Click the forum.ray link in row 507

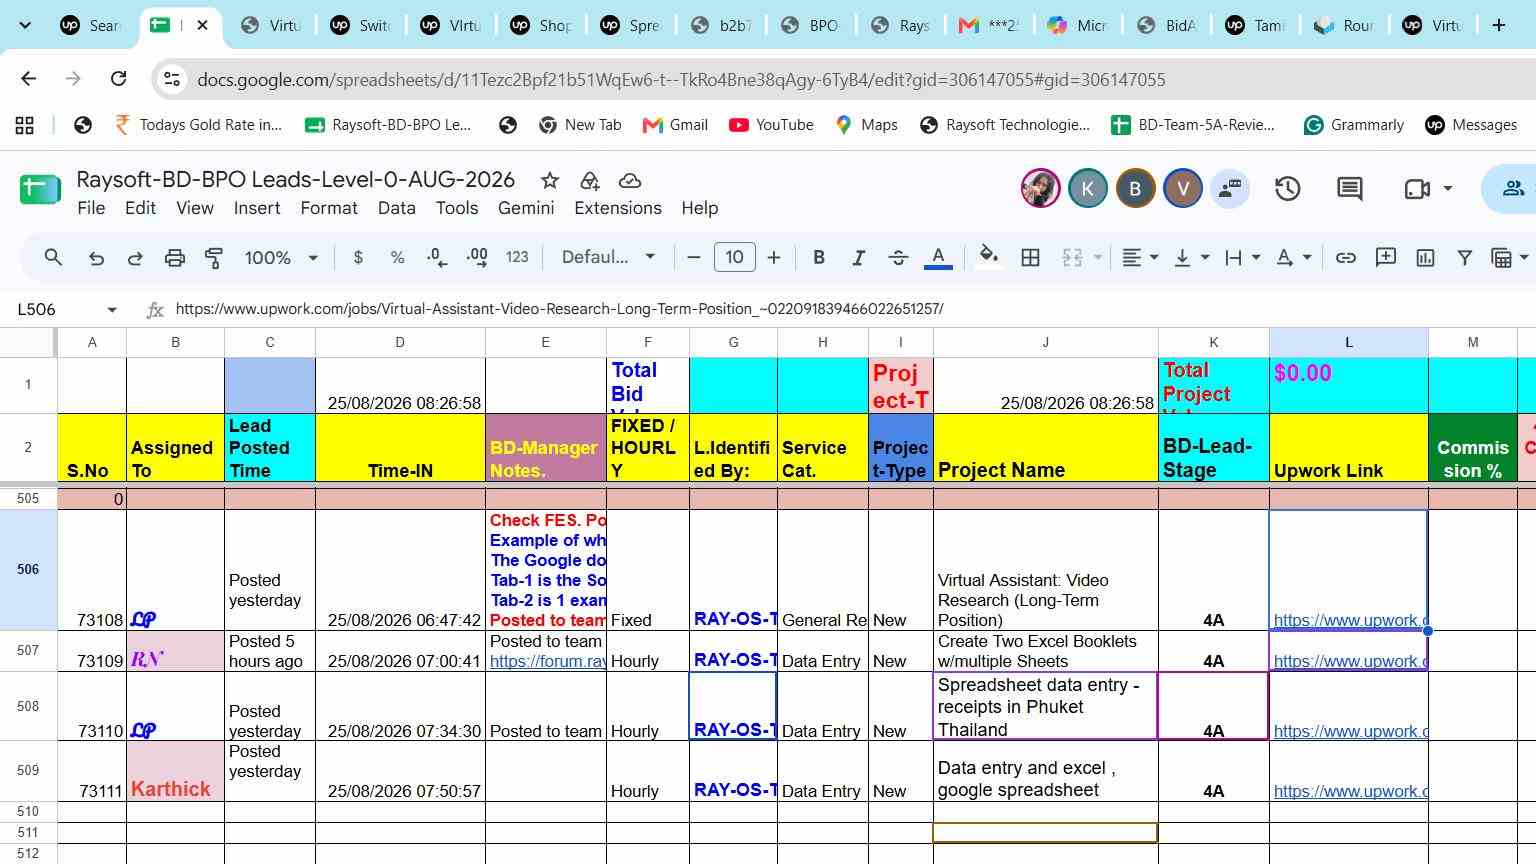tap(548, 661)
